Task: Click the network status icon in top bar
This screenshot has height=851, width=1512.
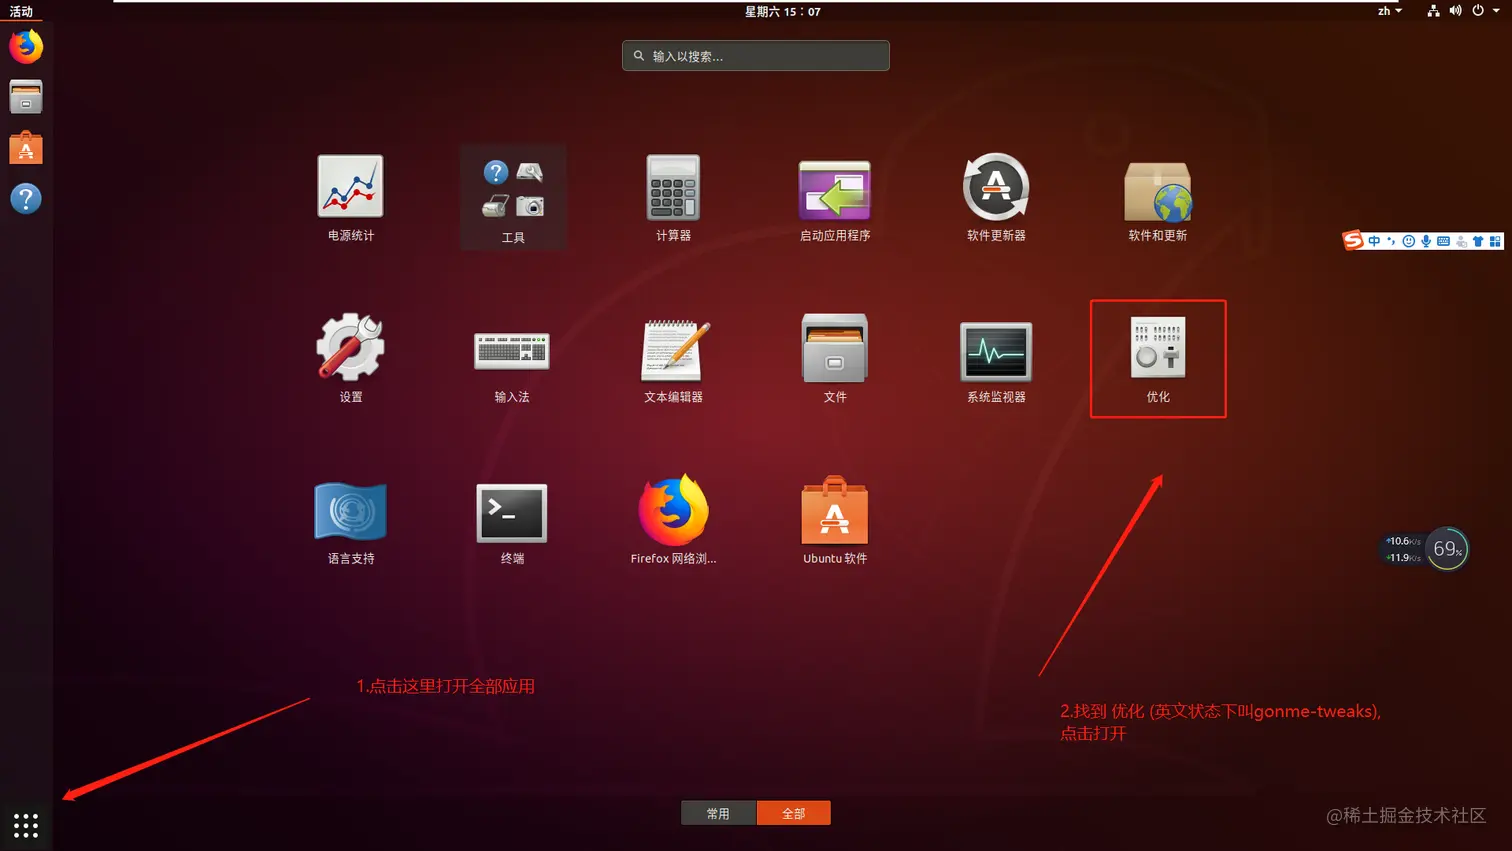Action: [x=1433, y=11]
